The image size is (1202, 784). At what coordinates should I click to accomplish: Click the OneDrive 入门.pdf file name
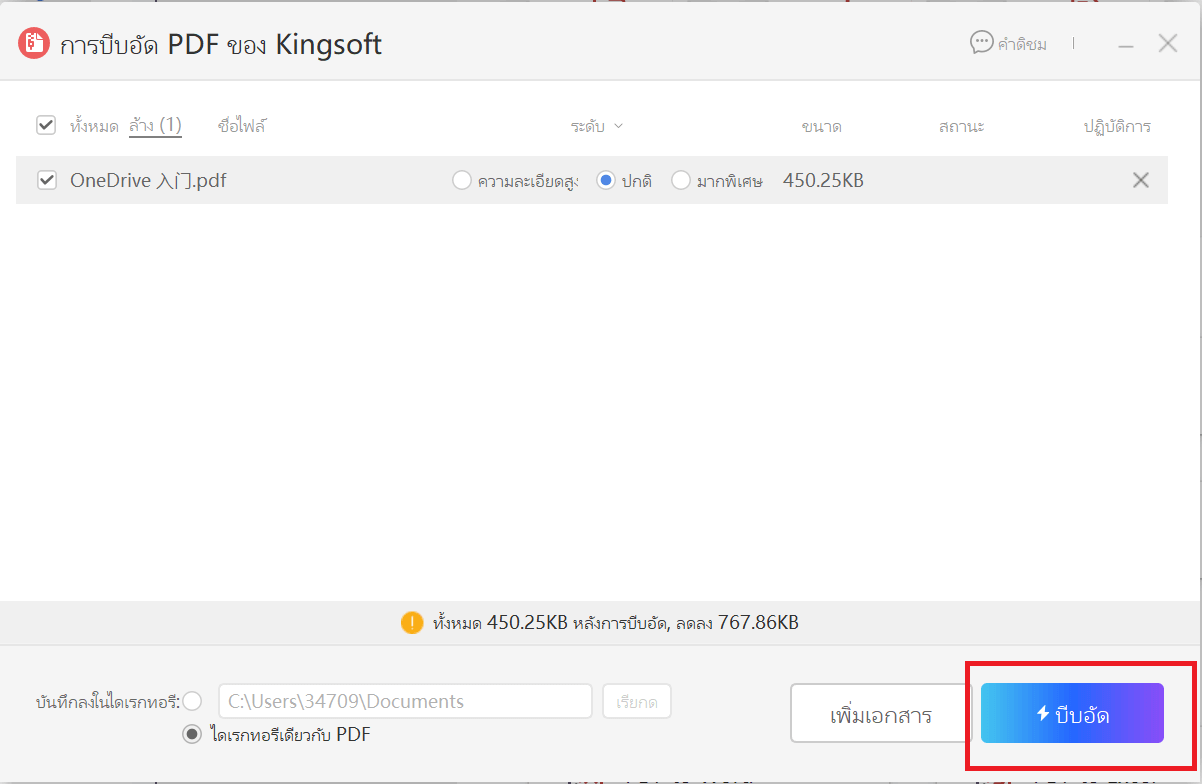pyautogui.click(x=148, y=181)
